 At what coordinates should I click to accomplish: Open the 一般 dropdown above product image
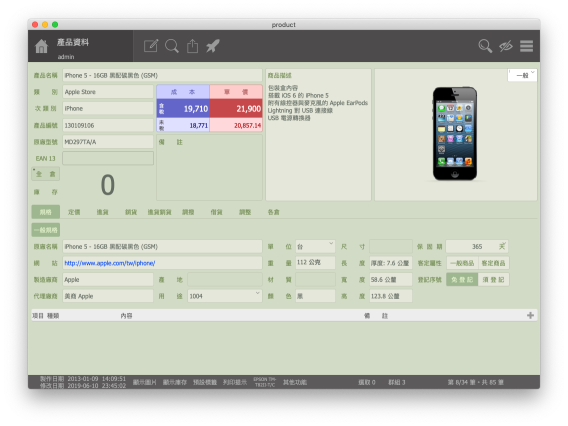pyautogui.click(x=522, y=75)
